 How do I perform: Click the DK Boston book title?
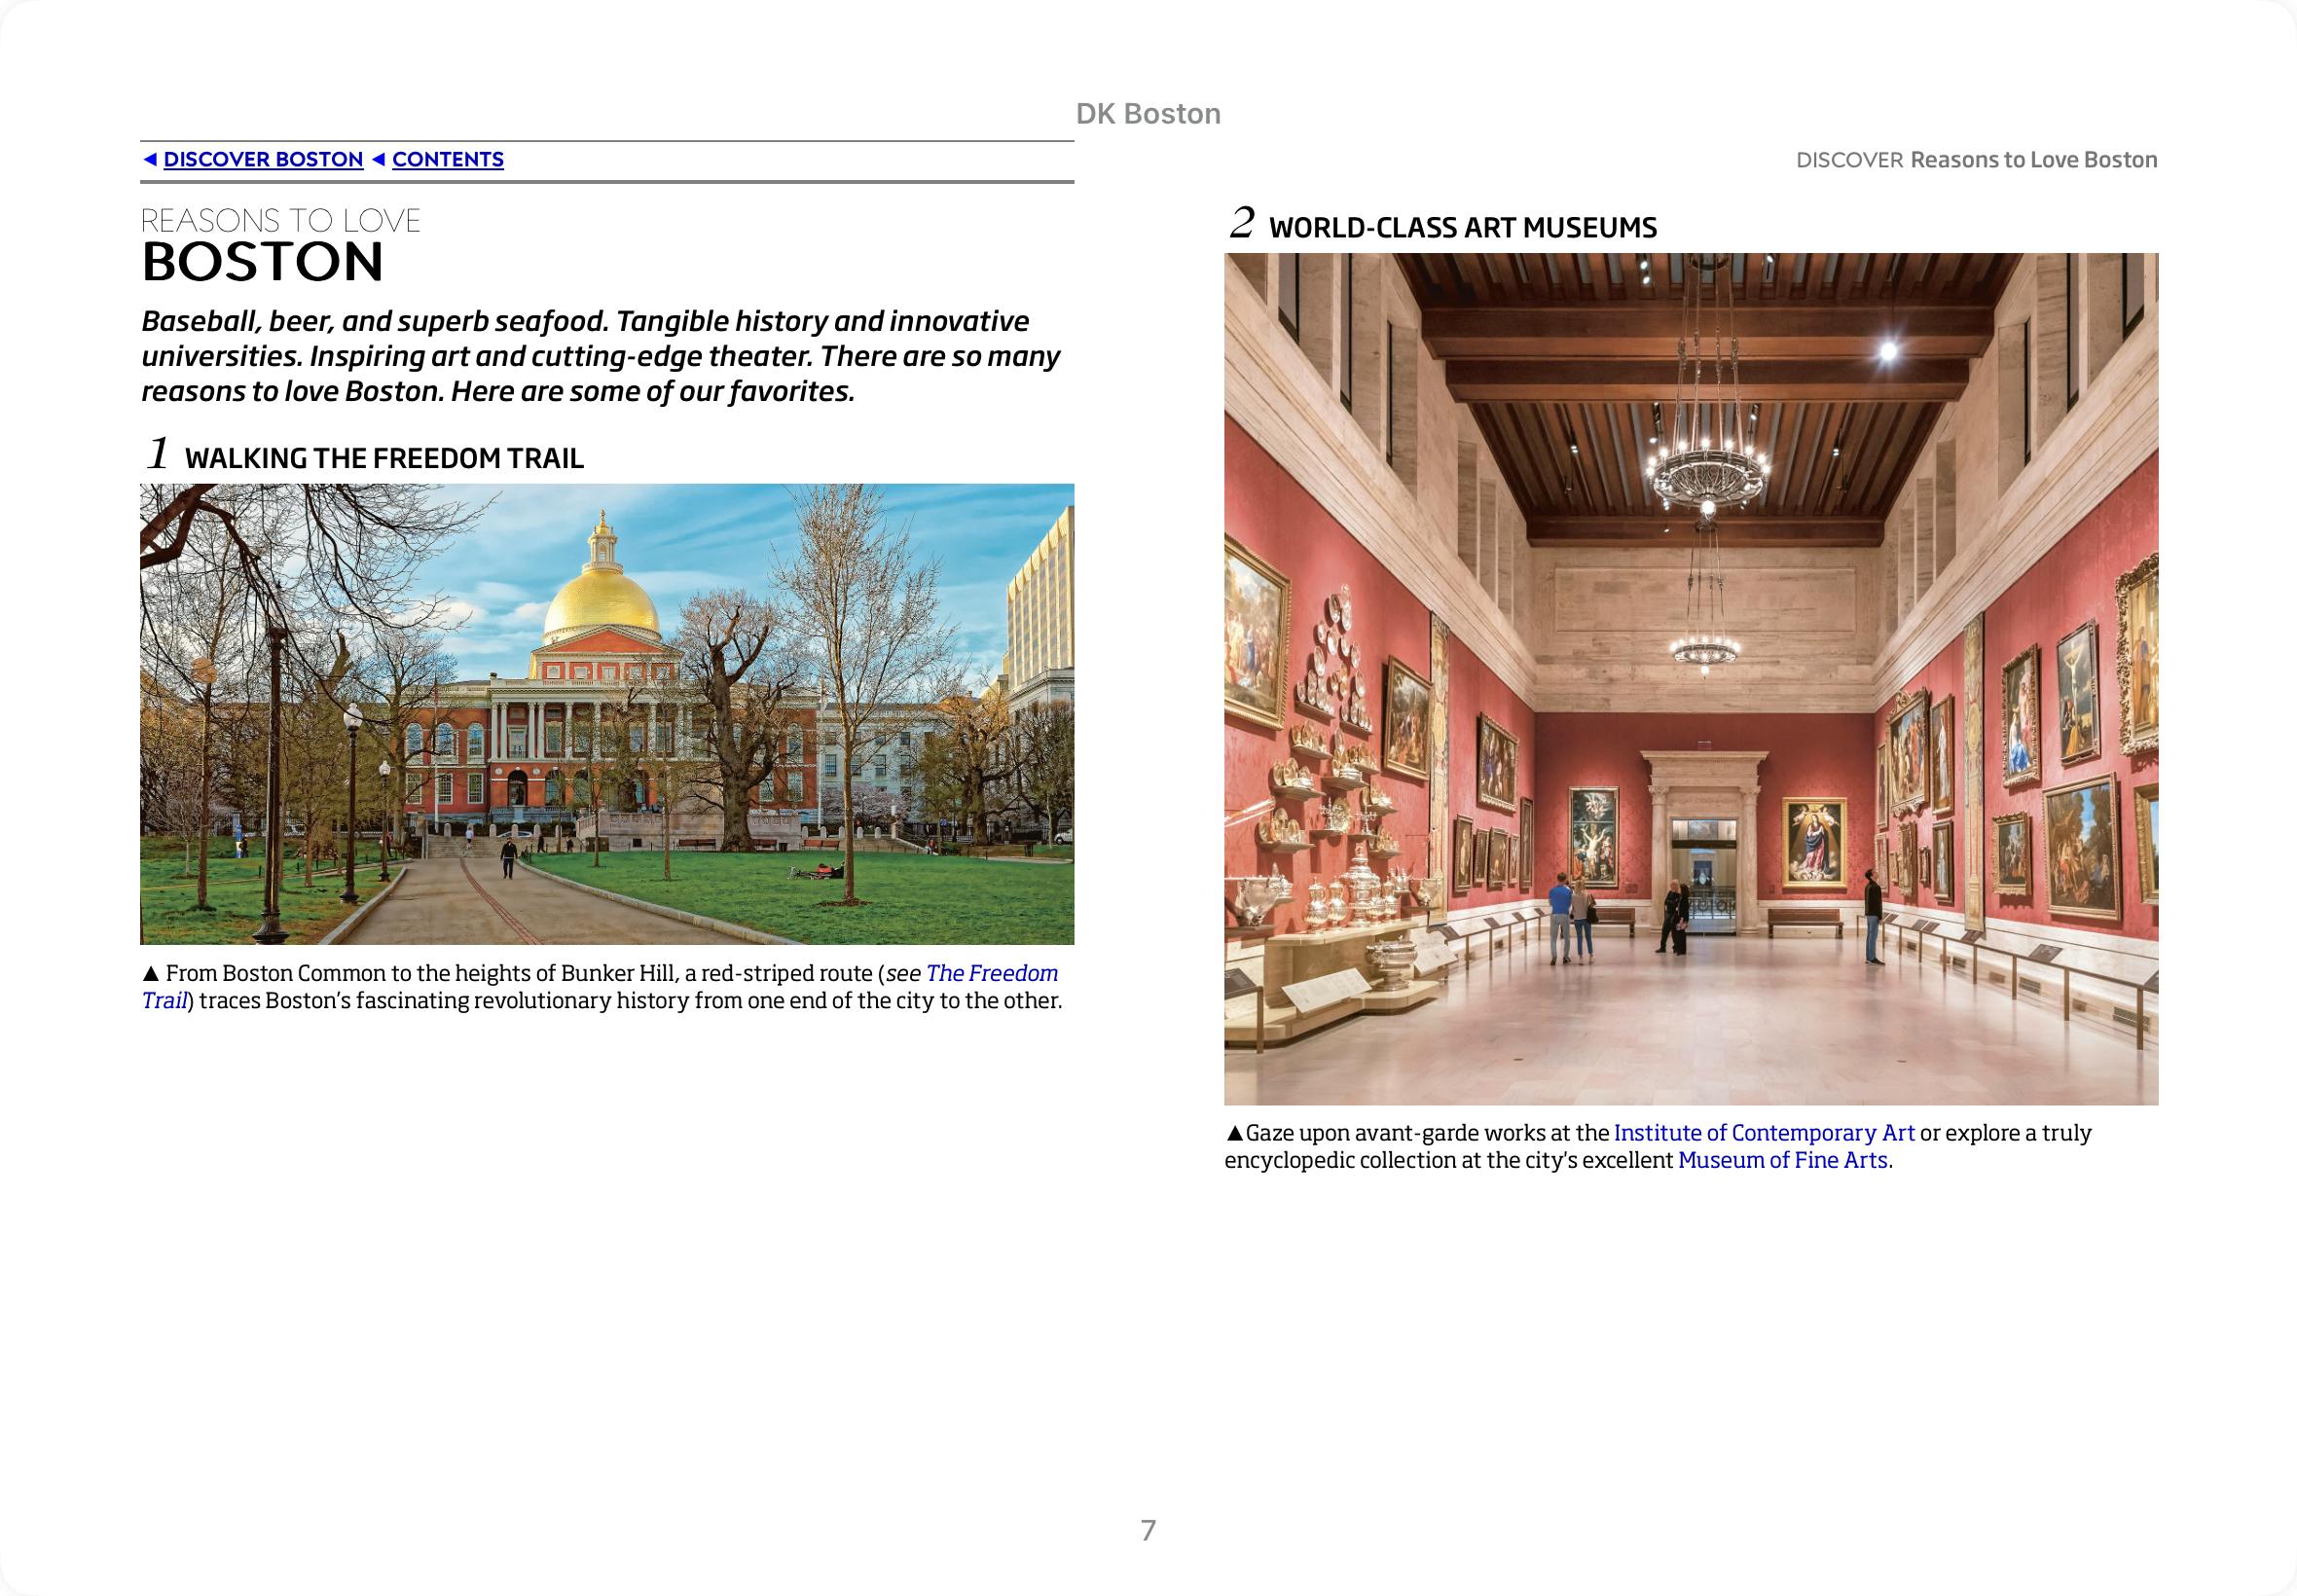(1148, 114)
